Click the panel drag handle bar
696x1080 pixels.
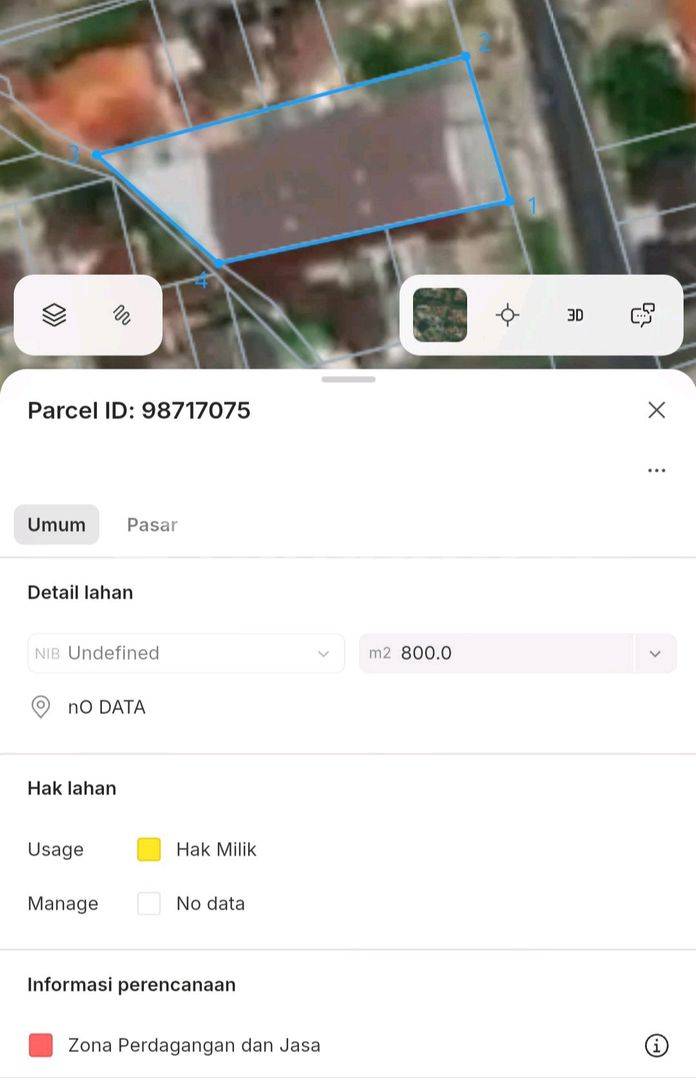tap(348, 379)
